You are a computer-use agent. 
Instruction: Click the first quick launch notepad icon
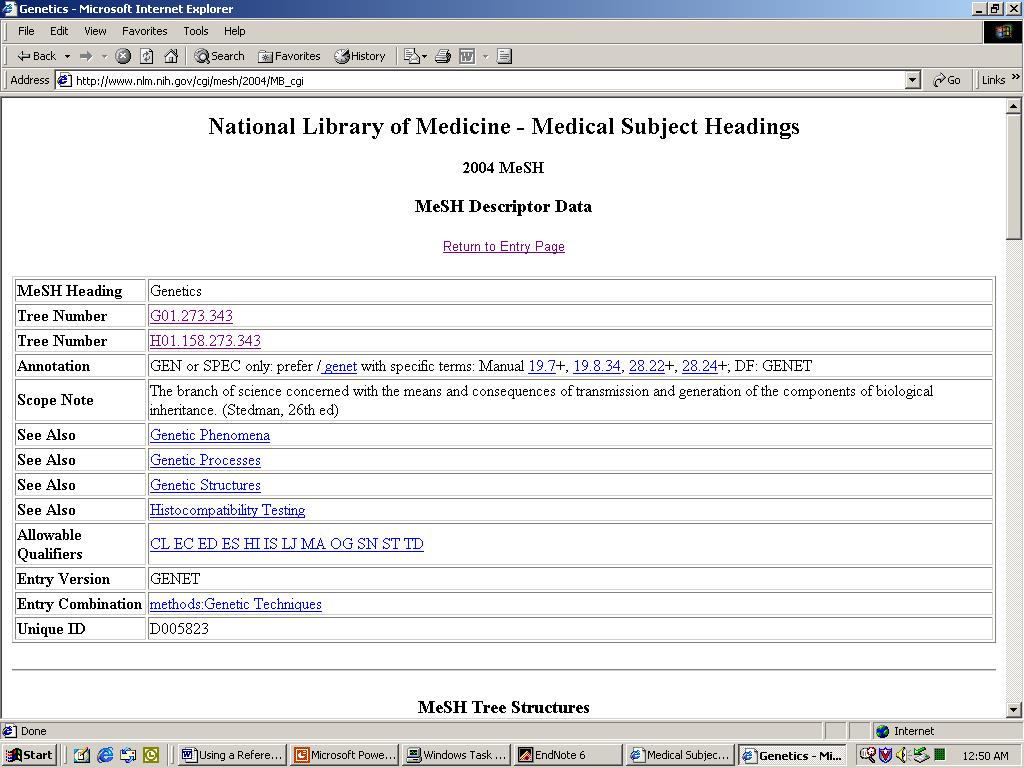point(81,756)
